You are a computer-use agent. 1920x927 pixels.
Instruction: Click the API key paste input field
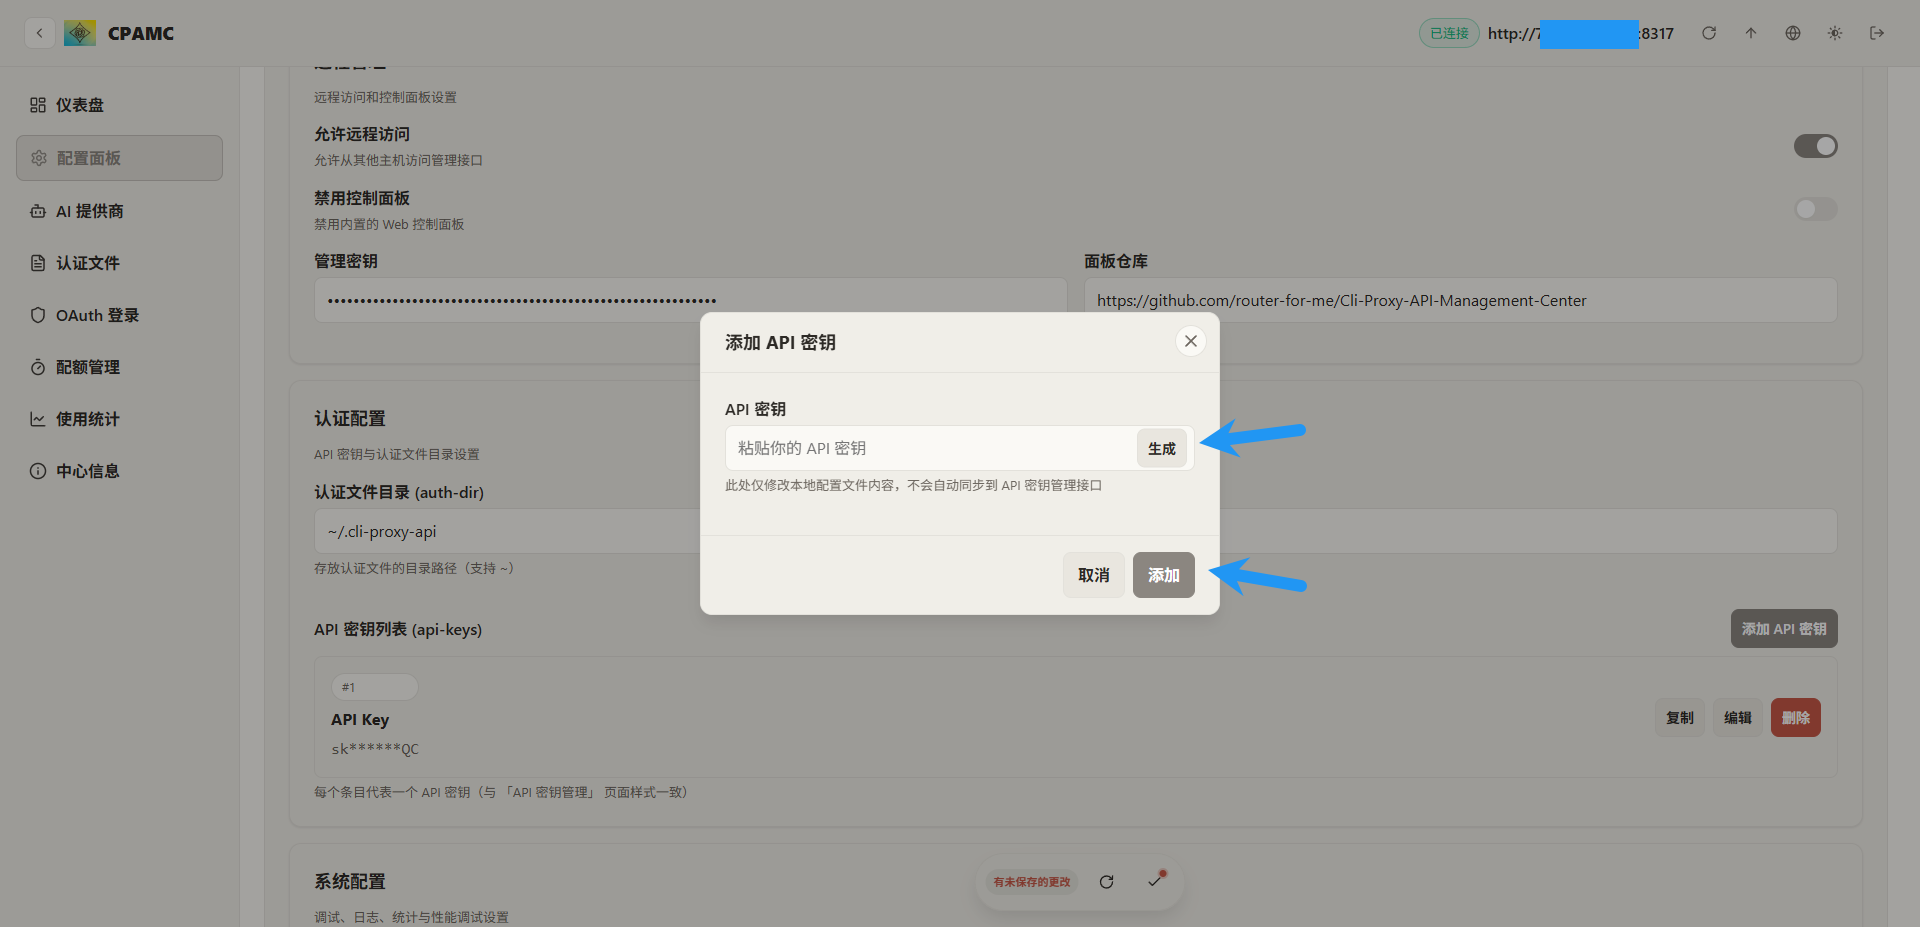click(930, 448)
